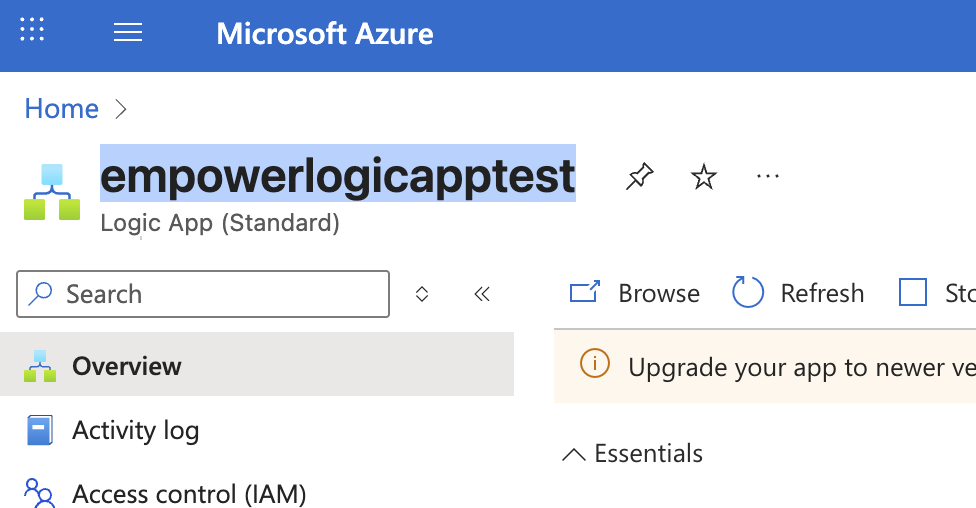The width and height of the screenshot is (976, 508).
Task: Add resource to favorites with star
Action: [x=703, y=177]
